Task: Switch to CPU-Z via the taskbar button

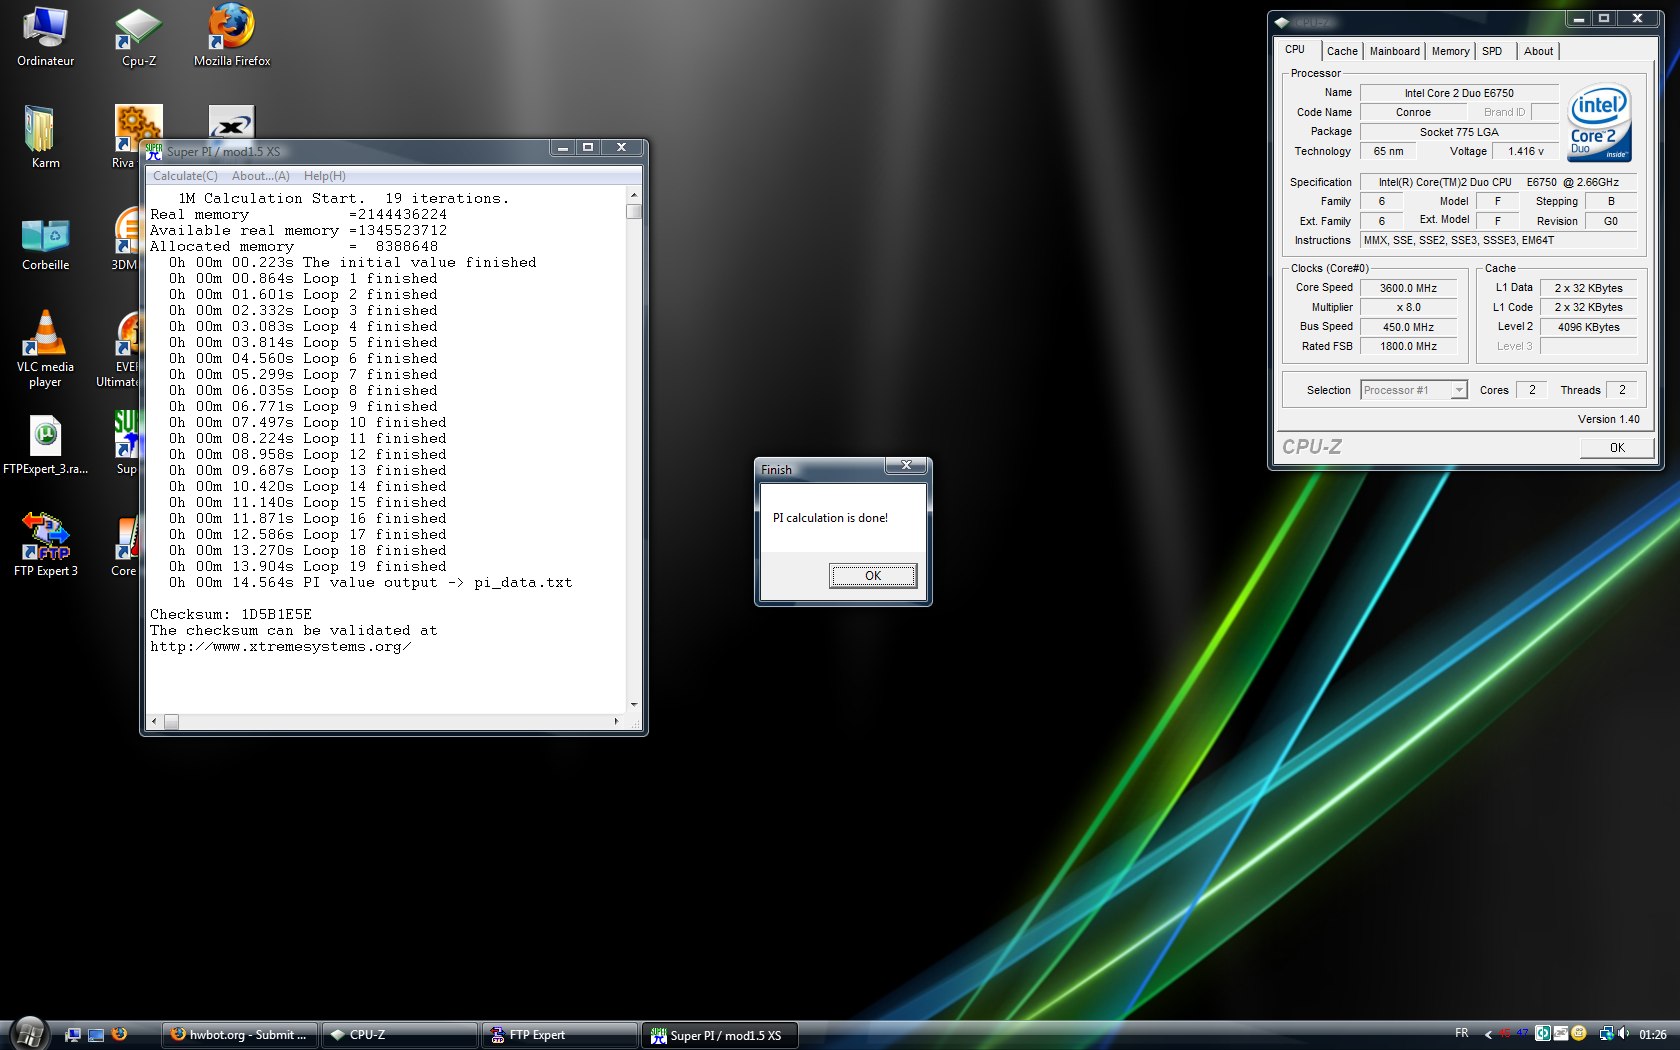Action: (x=401, y=1035)
